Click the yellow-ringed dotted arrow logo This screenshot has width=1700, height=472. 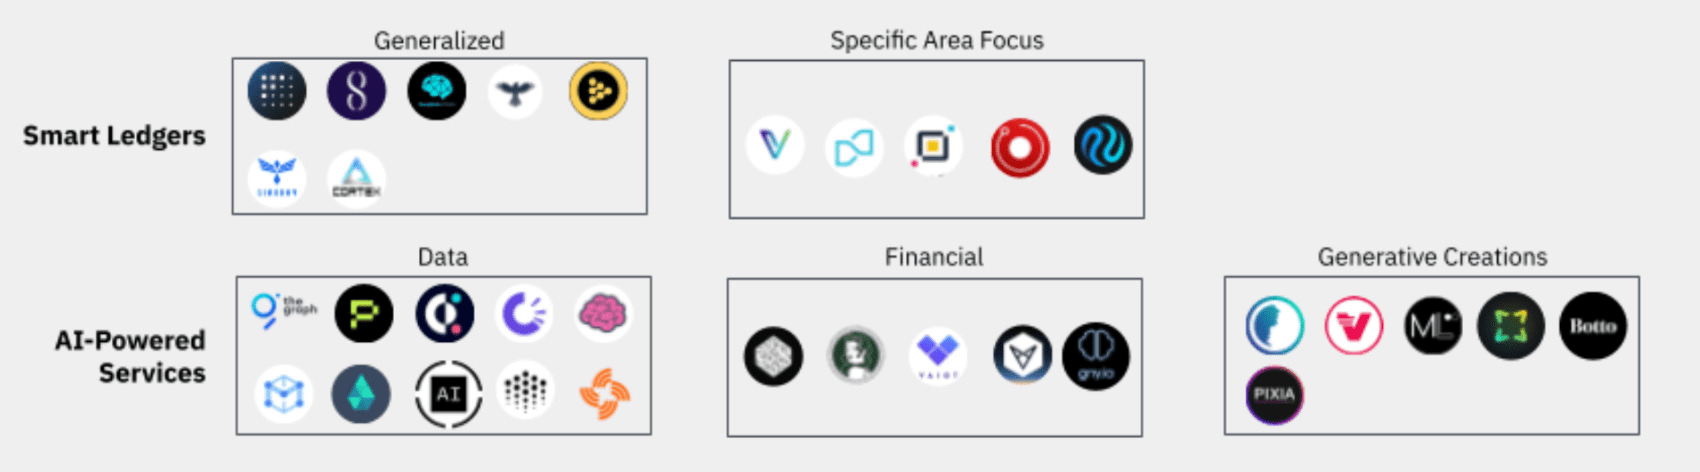(598, 91)
